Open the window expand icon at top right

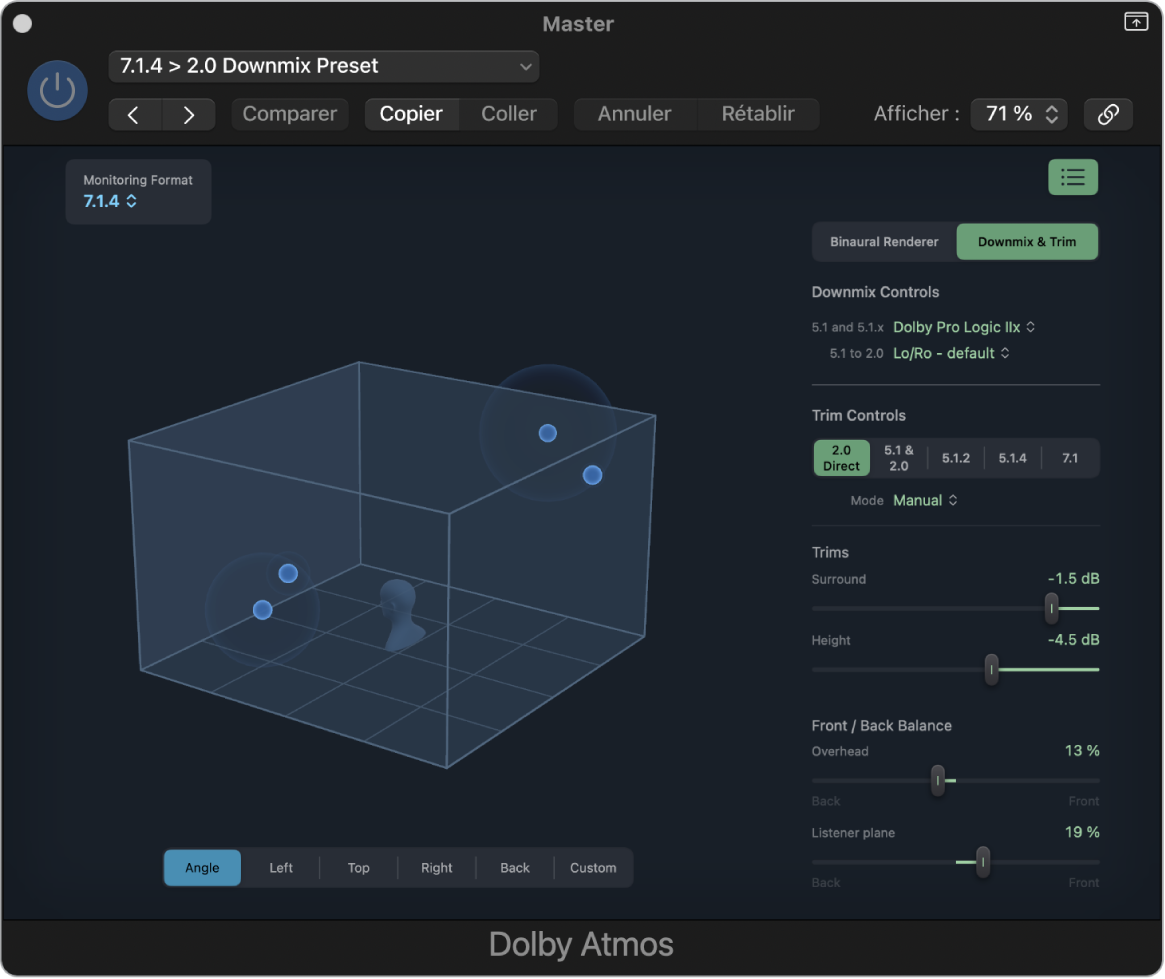(1135, 22)
